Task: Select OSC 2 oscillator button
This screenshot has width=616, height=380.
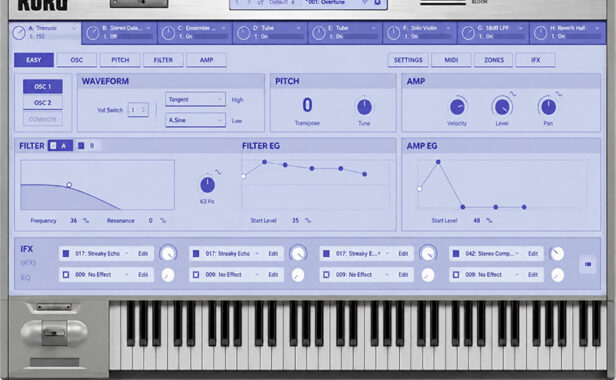Action: pos(42,103)
